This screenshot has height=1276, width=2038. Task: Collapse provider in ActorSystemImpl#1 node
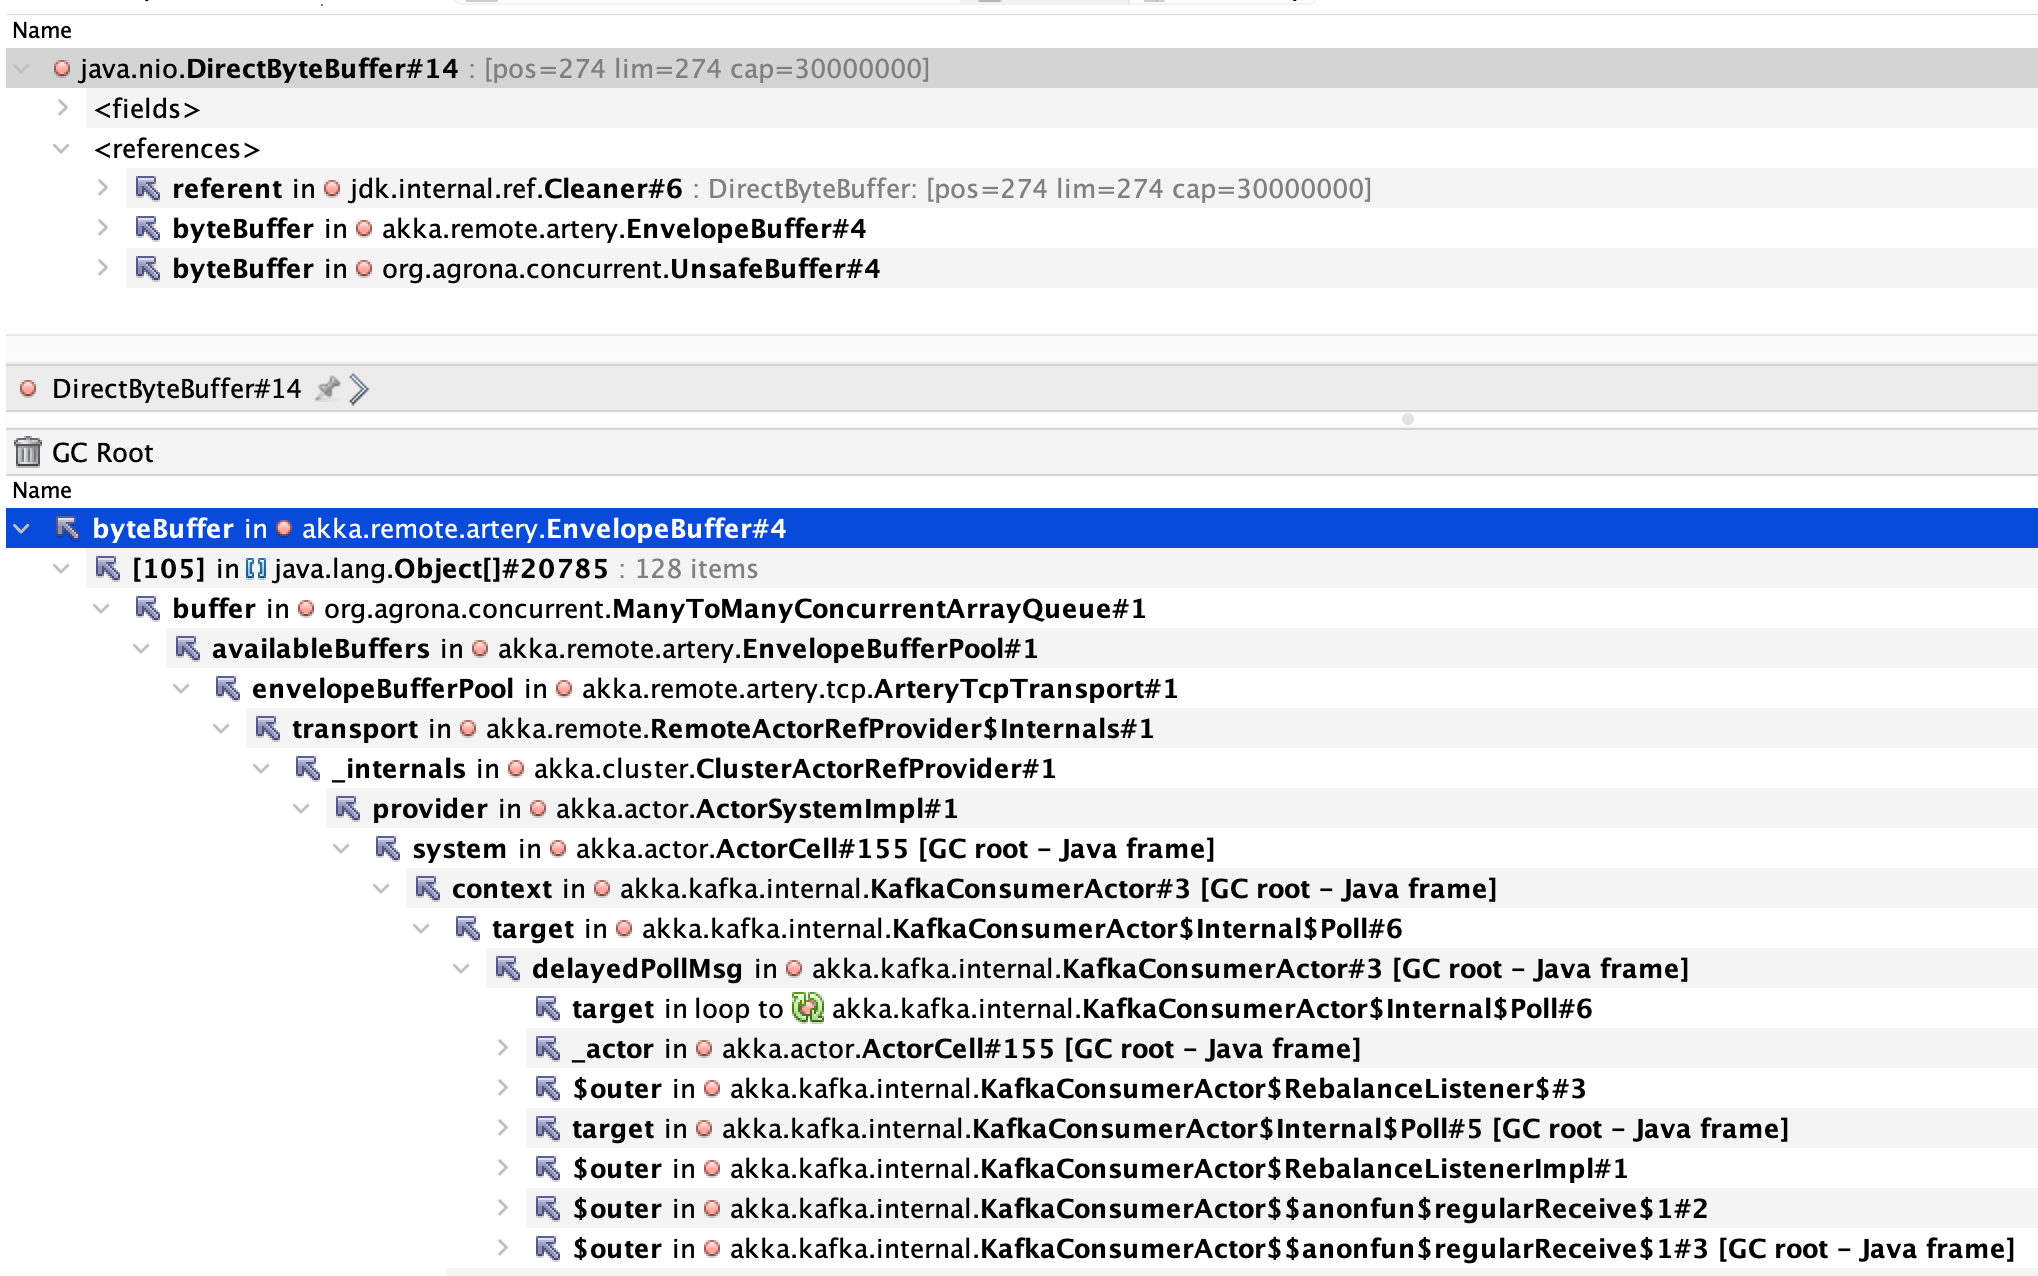pos(302,809)
